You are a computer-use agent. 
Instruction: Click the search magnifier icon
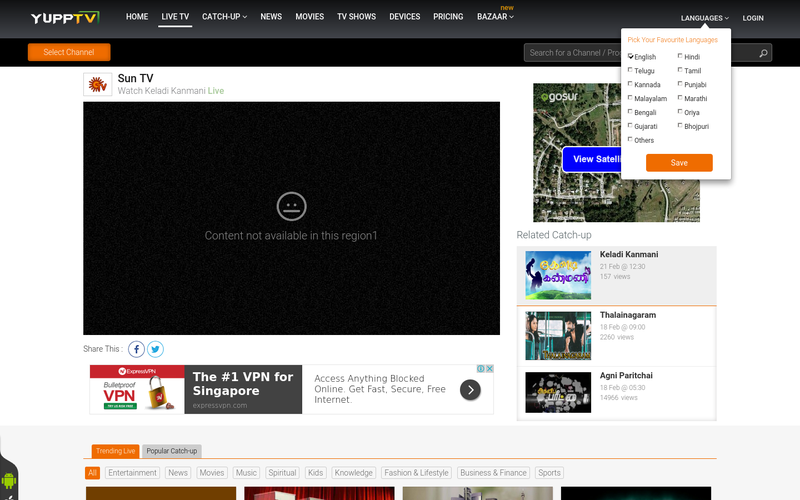(763, 53)
